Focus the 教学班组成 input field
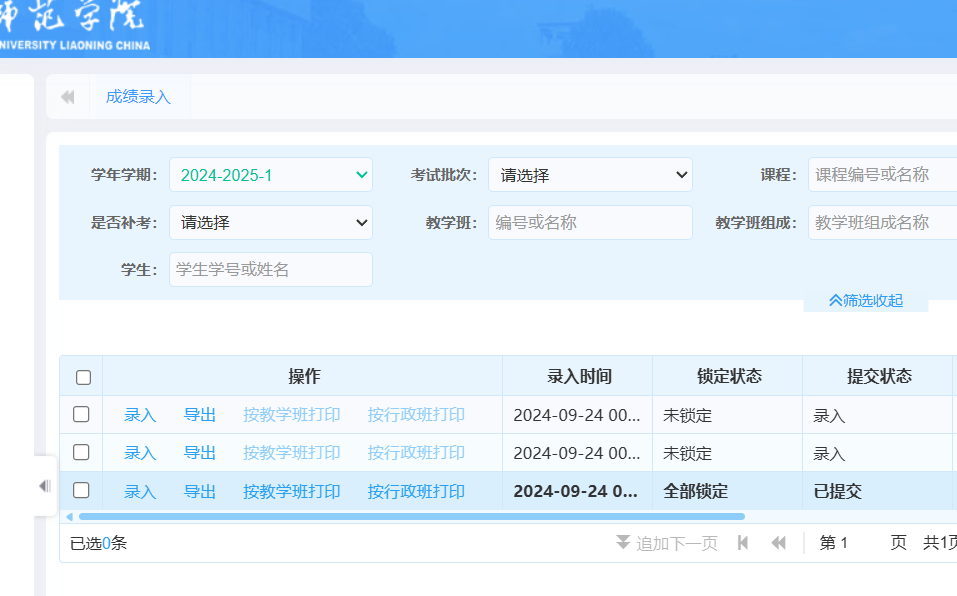Viewport: 957px width, 596px height. [x=883, y=223]
